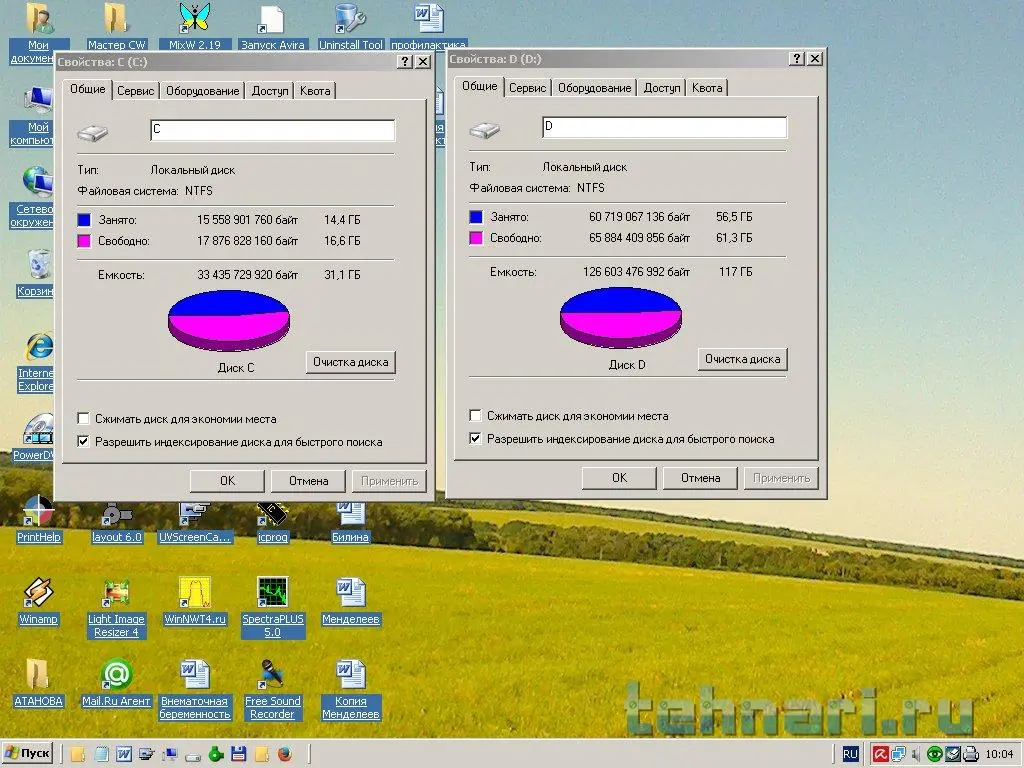Open the АТАНОВА folder icon

[x=38, y=676]
